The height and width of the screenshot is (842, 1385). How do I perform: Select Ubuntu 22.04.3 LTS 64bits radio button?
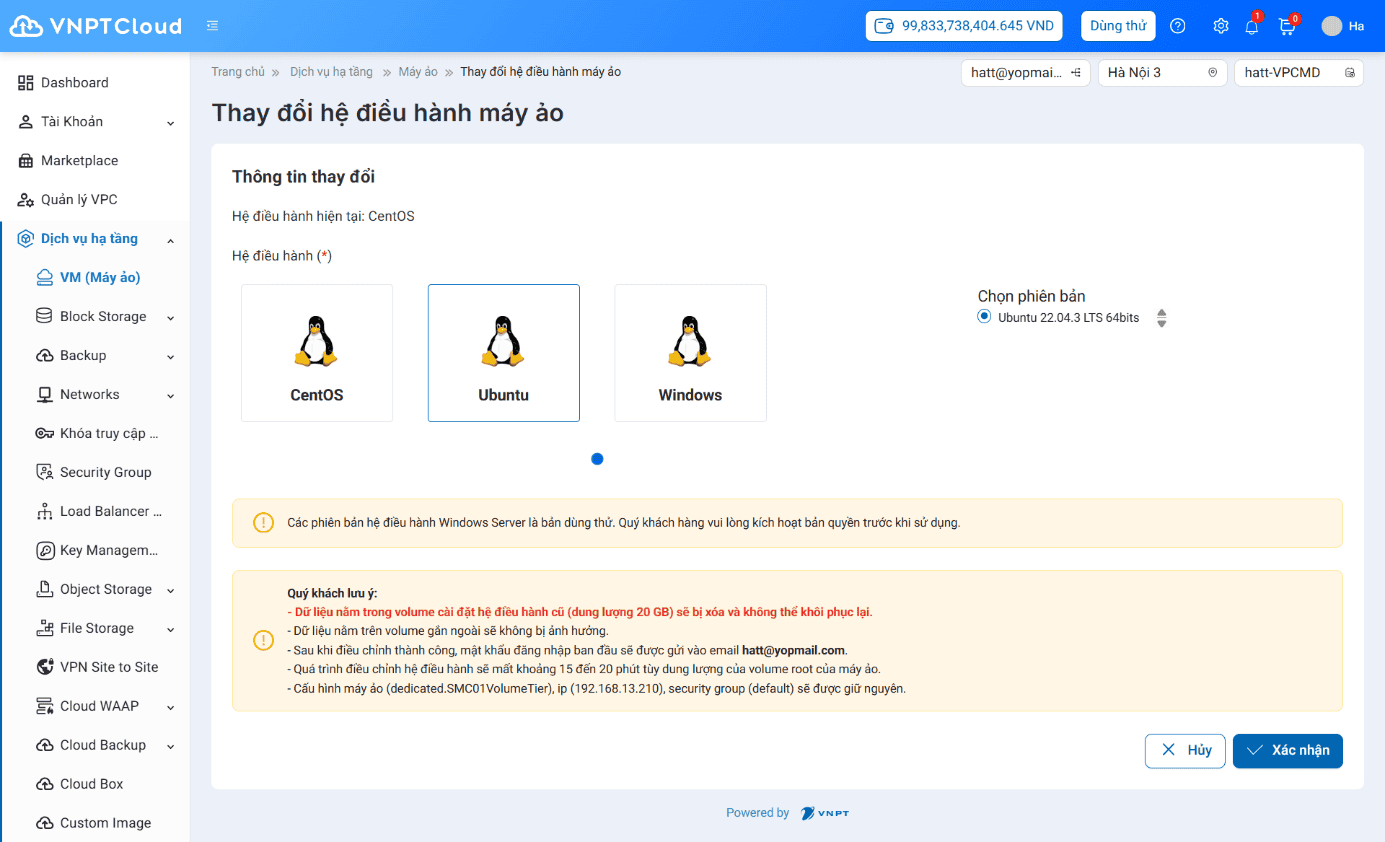coord(985,317)
